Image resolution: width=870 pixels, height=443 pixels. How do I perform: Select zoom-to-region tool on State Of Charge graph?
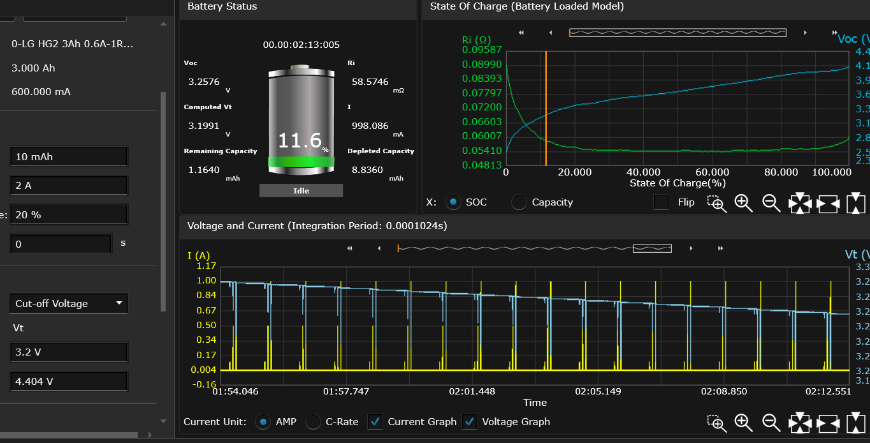click(x=716, y=204)
